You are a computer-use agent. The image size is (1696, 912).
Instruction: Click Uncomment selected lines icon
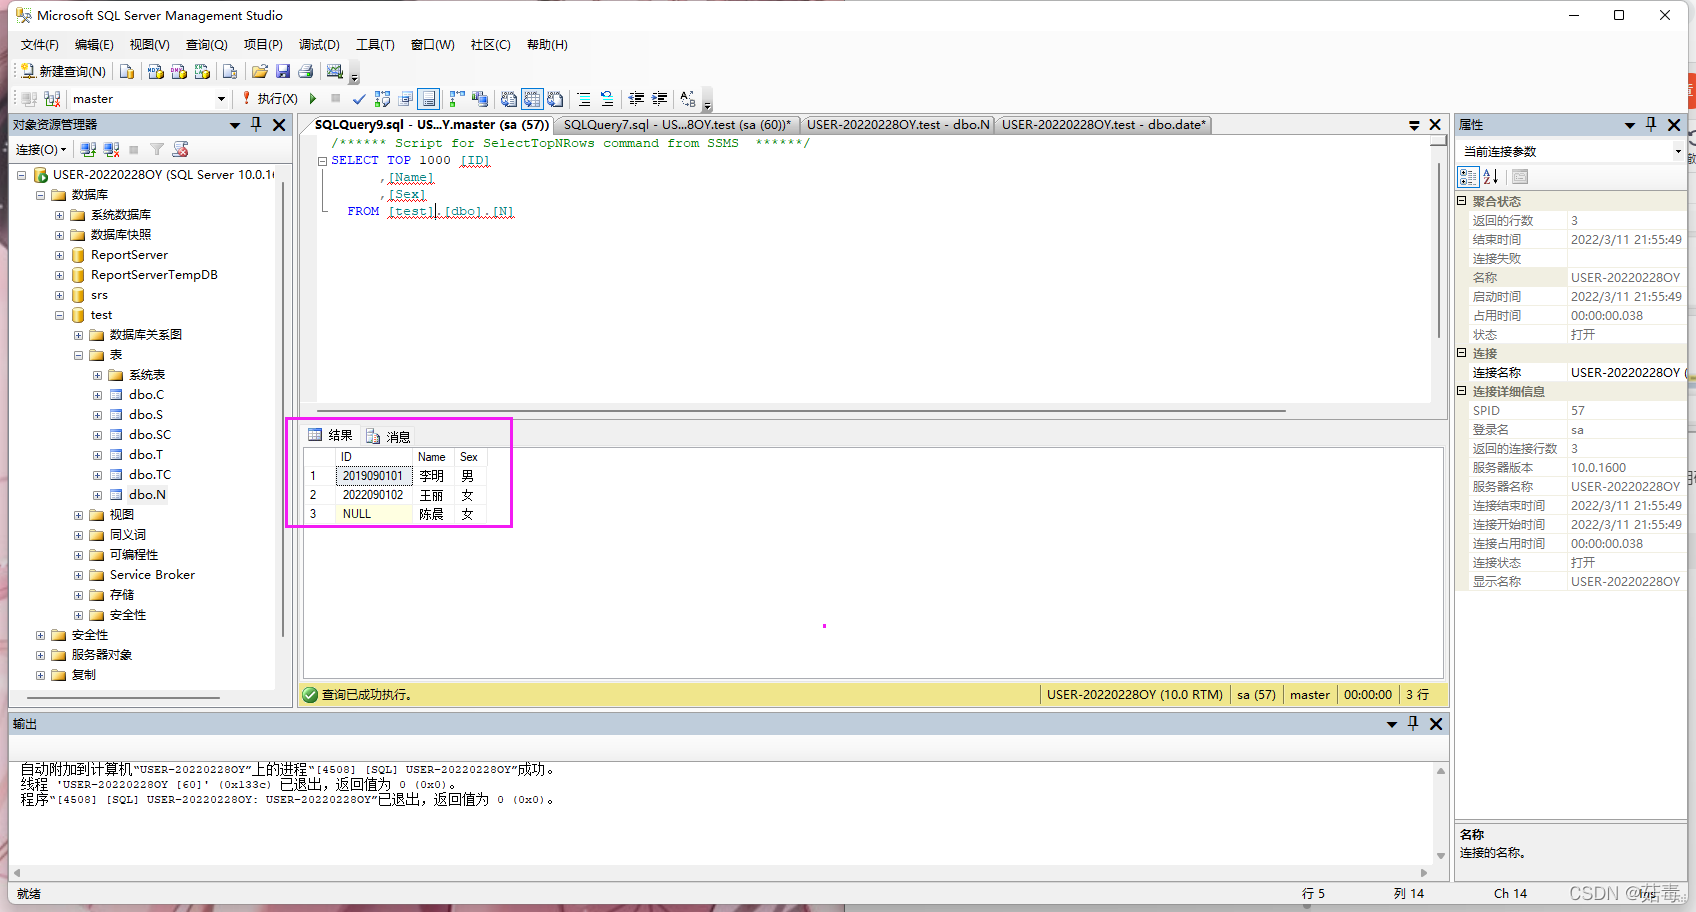(x=607, y=99)
